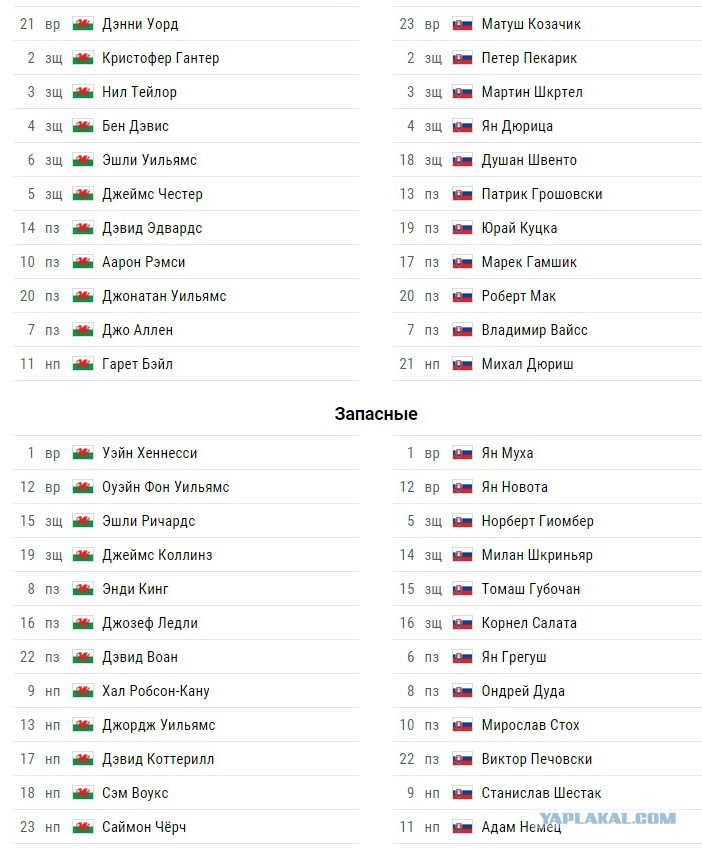
Task: Select player Саймон Чёрч
Action: (144, 827)
